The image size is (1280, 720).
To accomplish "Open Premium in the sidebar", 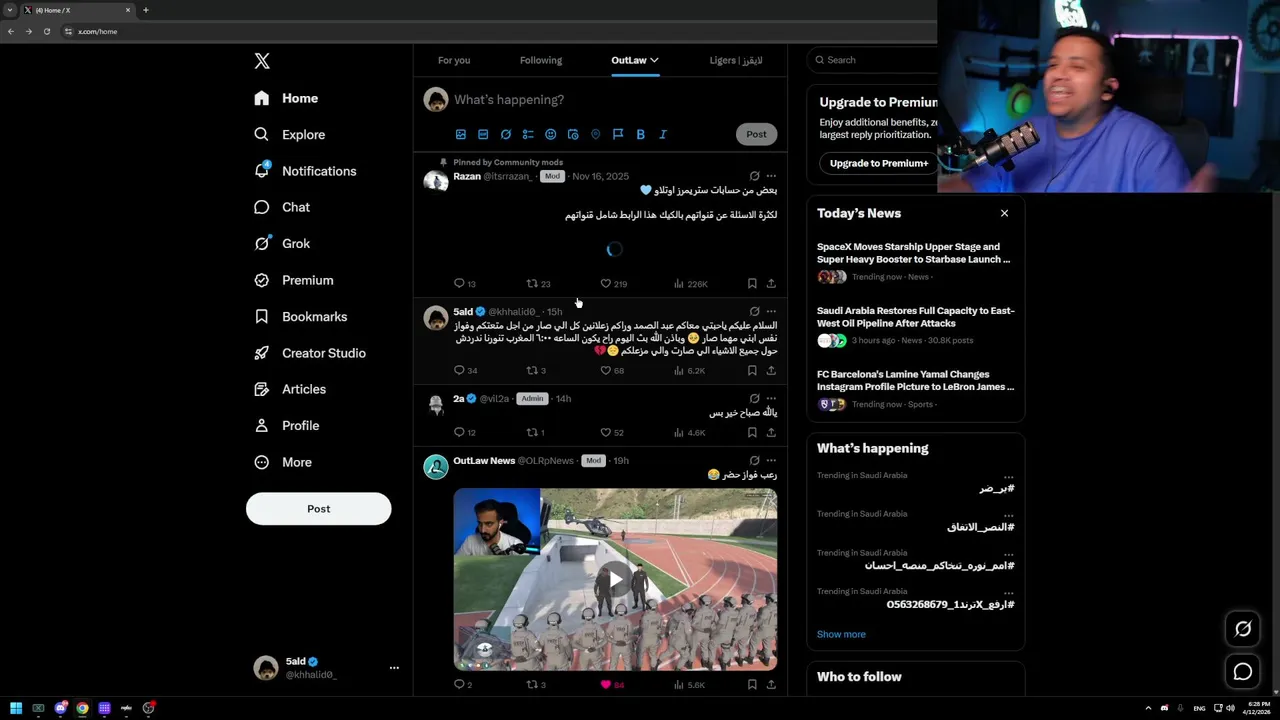I will 293,280.
